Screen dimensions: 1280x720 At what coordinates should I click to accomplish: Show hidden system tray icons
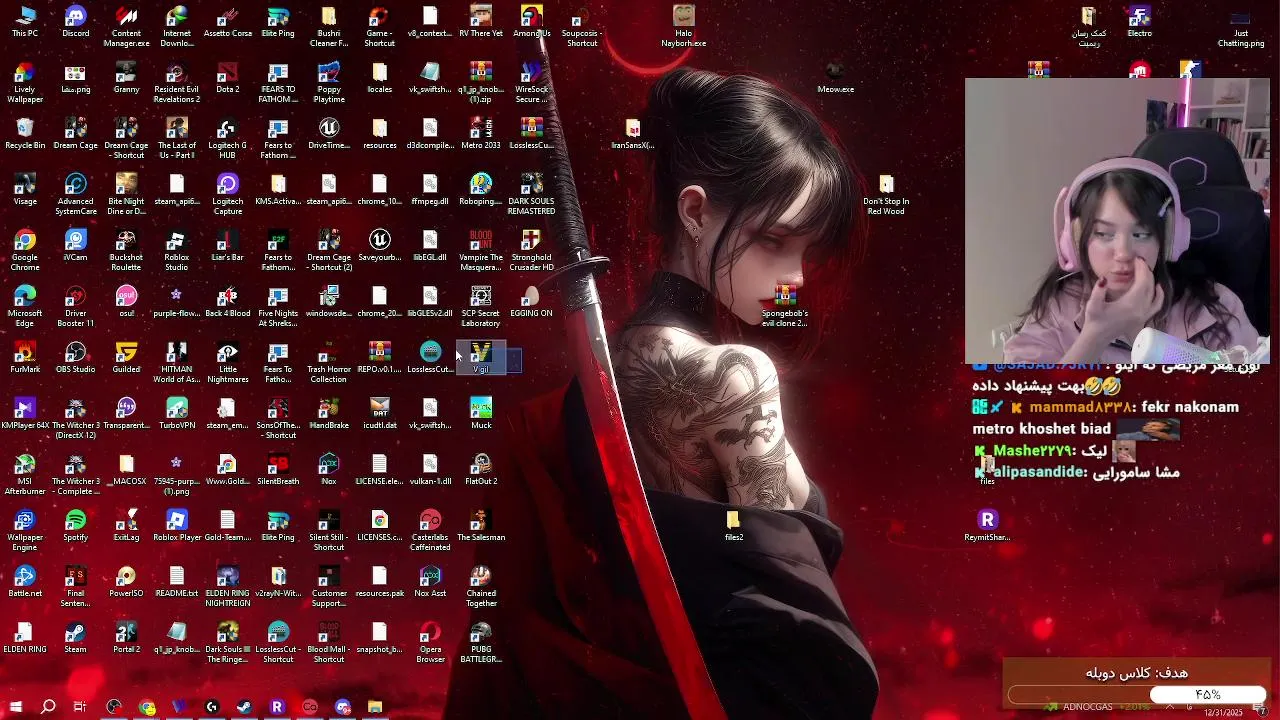coord(1171,707)
